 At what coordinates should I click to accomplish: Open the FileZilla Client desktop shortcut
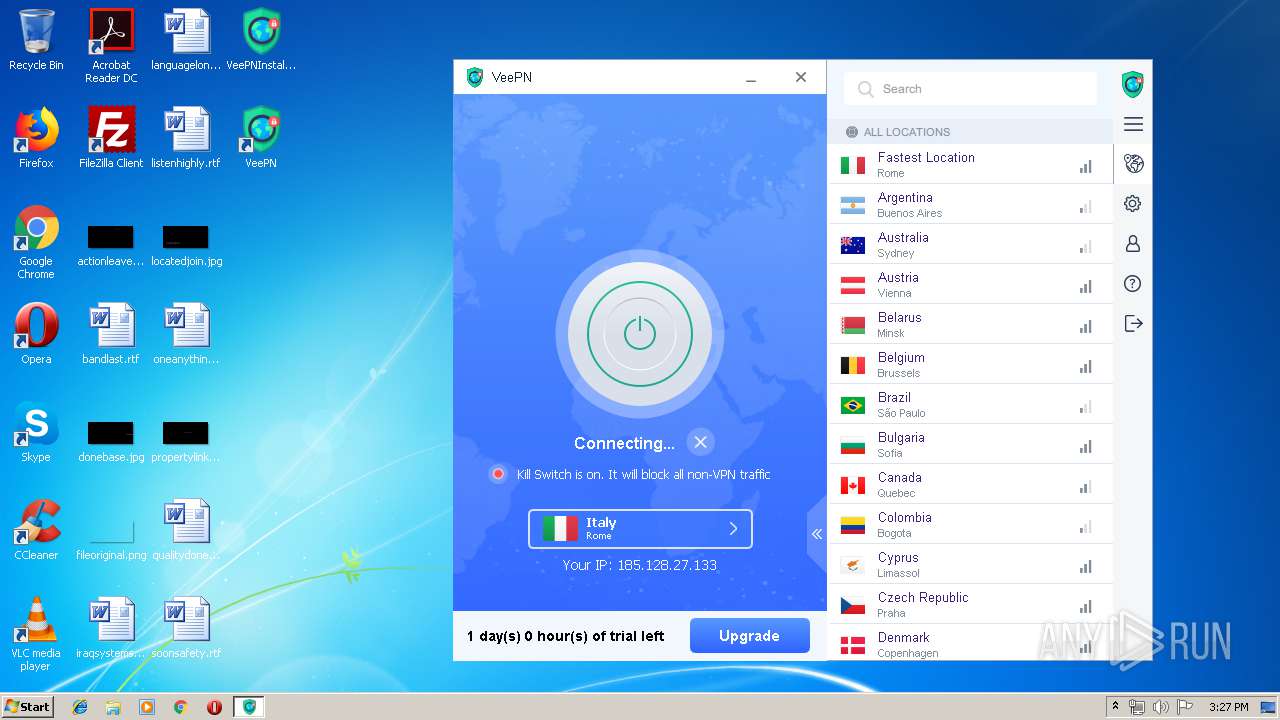coord(111,138)
